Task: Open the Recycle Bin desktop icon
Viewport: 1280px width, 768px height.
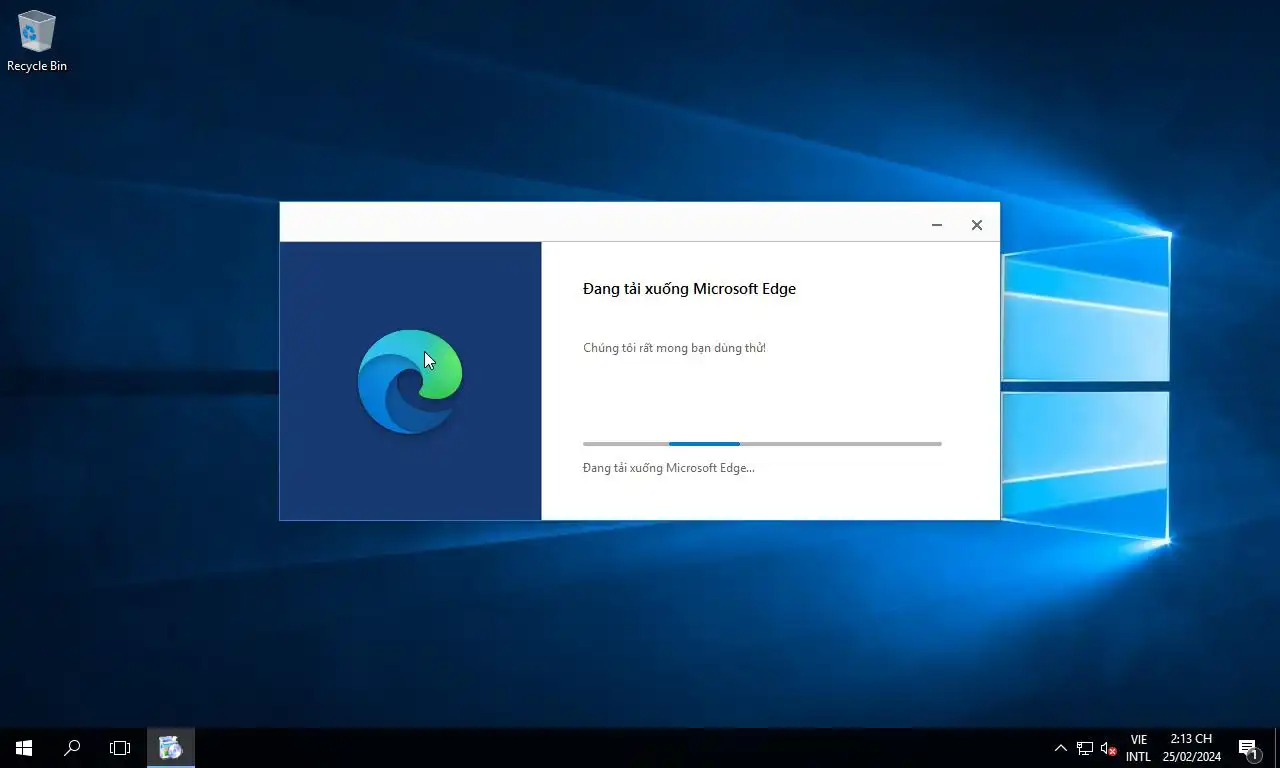Action: click(37, 40)
